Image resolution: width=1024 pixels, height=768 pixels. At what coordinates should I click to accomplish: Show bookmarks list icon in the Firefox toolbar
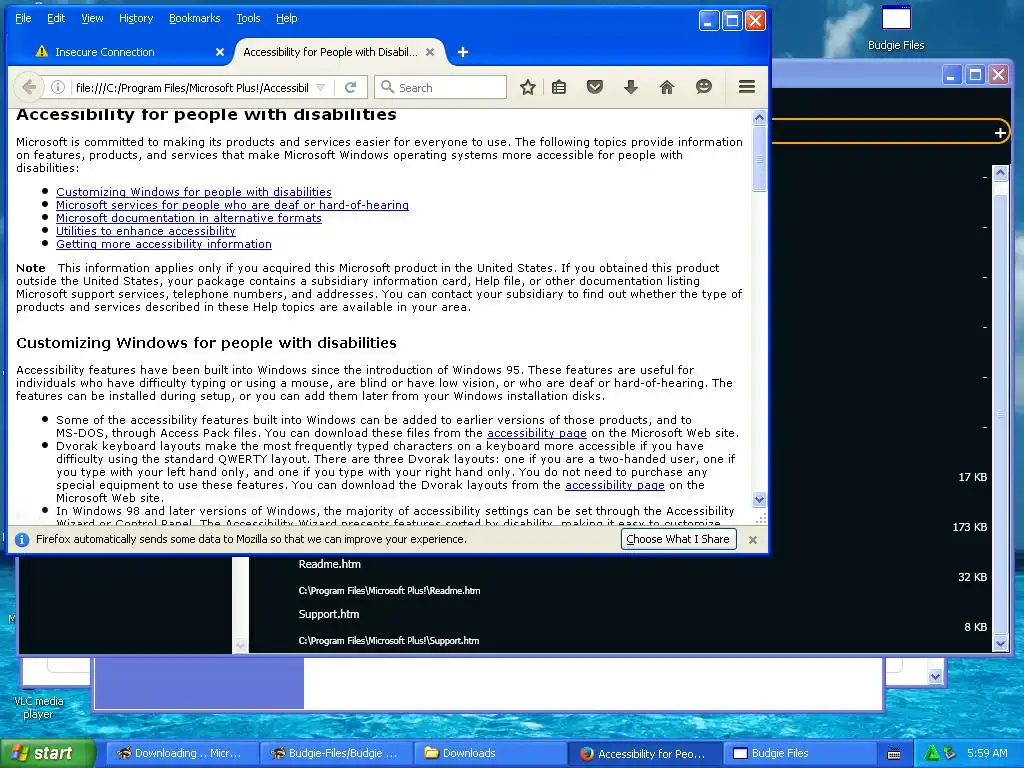(559, 88)
